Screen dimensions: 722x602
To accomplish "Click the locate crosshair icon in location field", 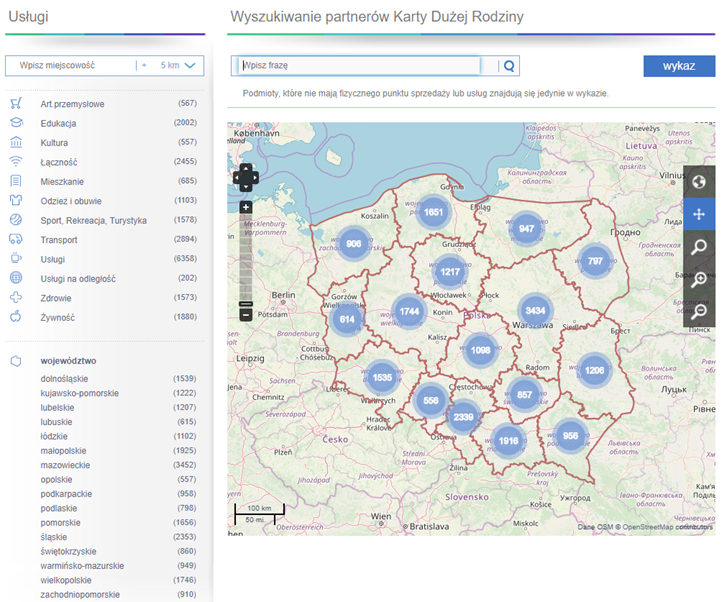I will point(144,65).
